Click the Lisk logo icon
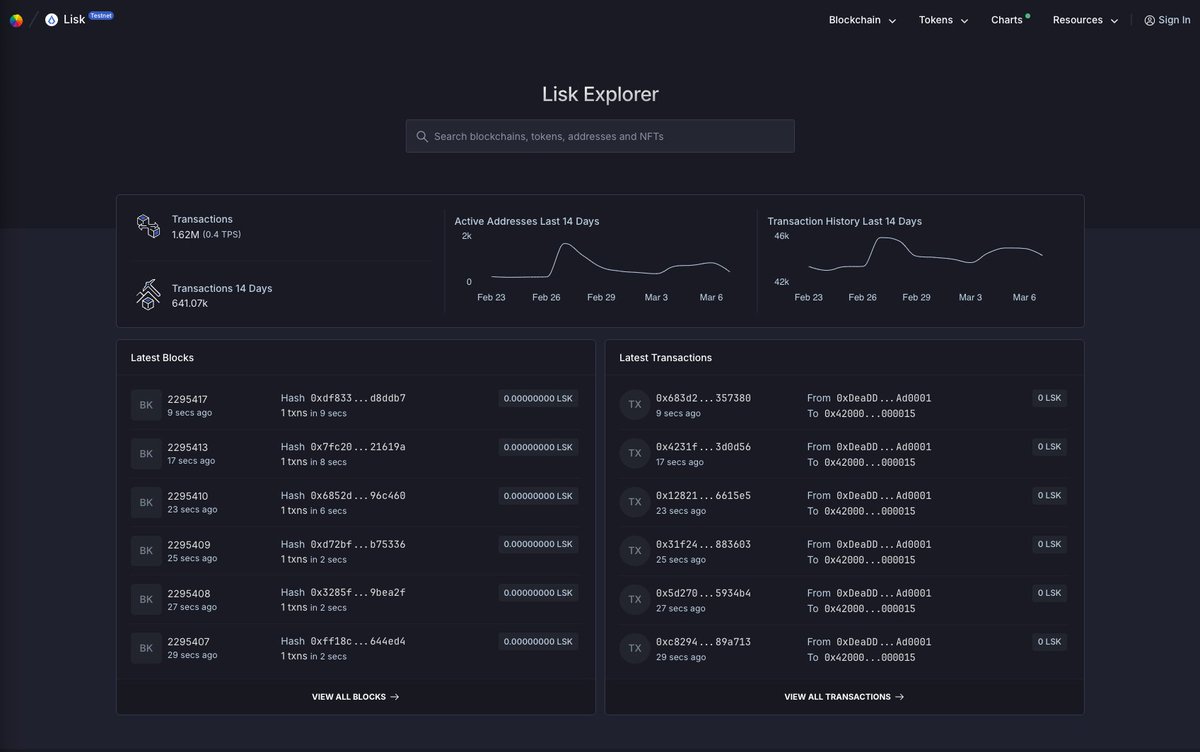Viewport: 1200px width, 752px height. [52, 20]
